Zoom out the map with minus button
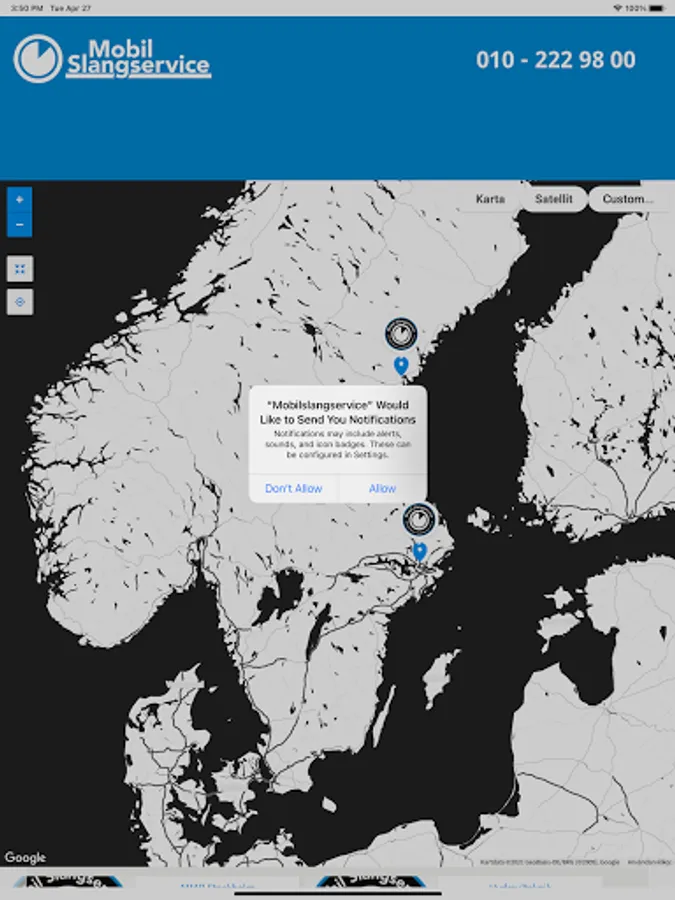Image resolution: width=675 pixels, height=900 pixels. (20, 224)
